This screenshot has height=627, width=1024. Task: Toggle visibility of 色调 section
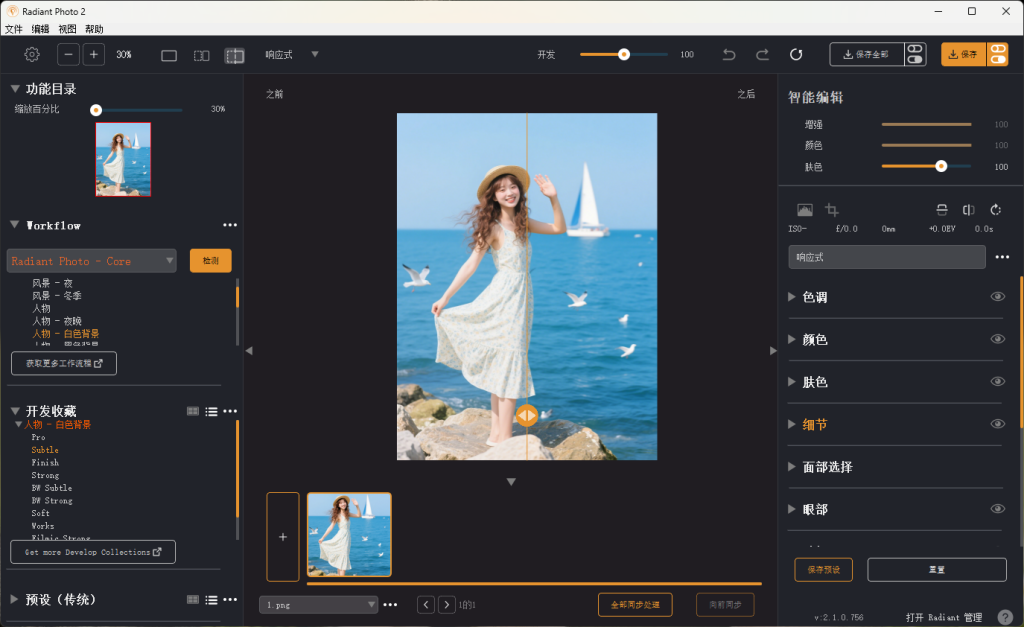[x=997, y=297]
